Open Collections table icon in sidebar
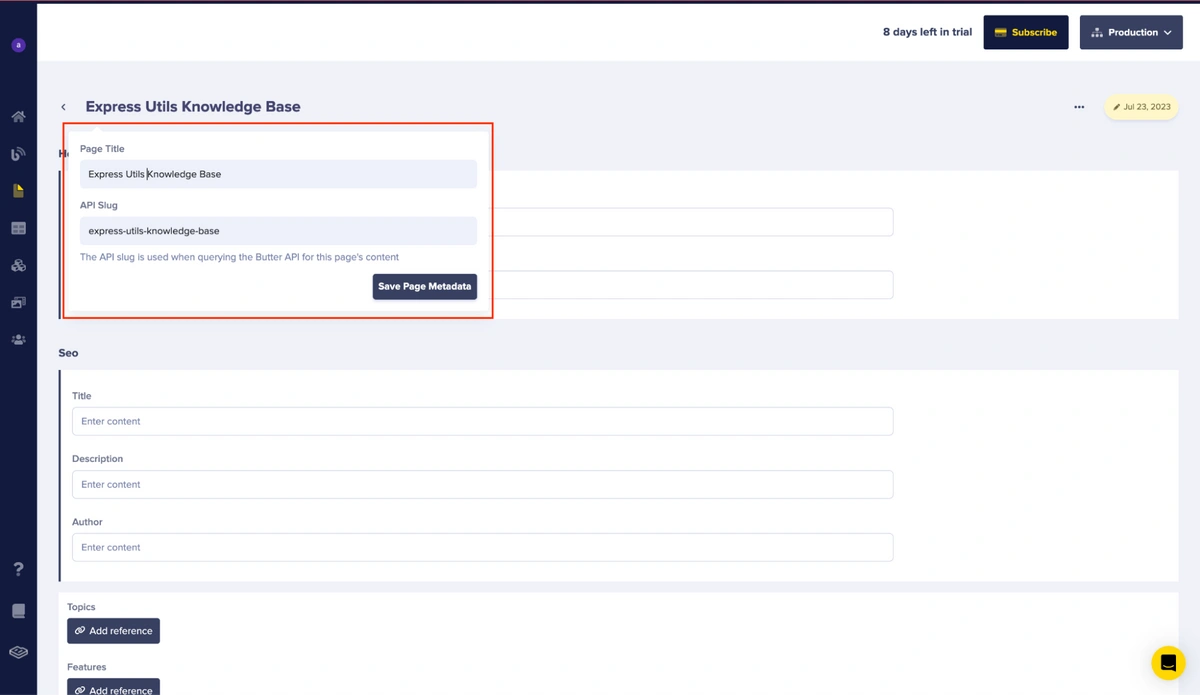The width and height of the screenshot is (1200, 695). pos(18,228)
